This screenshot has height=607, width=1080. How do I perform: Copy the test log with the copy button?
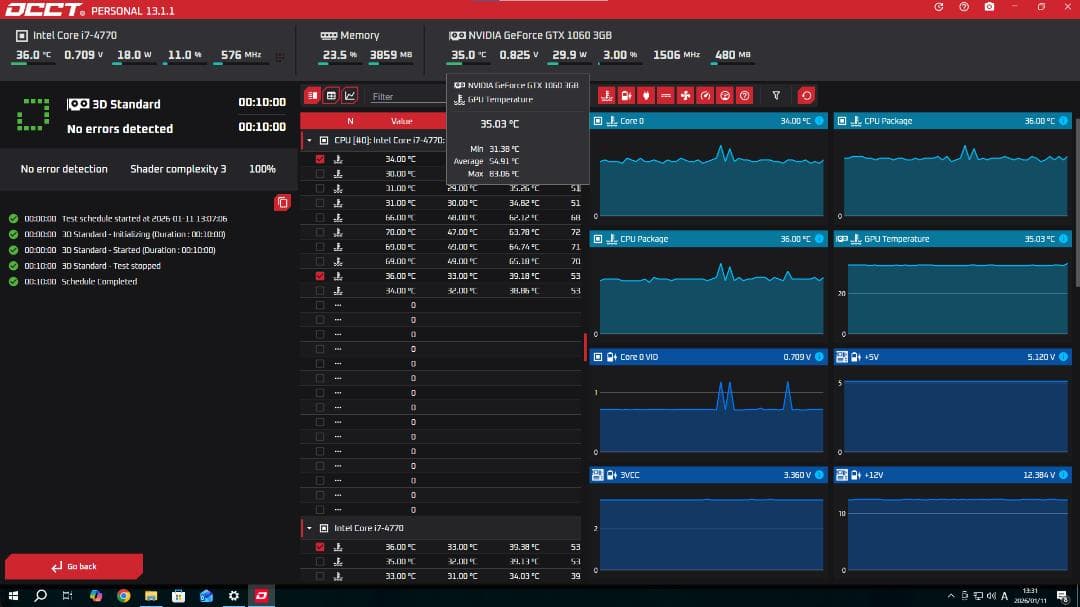[x=283, y=202]
